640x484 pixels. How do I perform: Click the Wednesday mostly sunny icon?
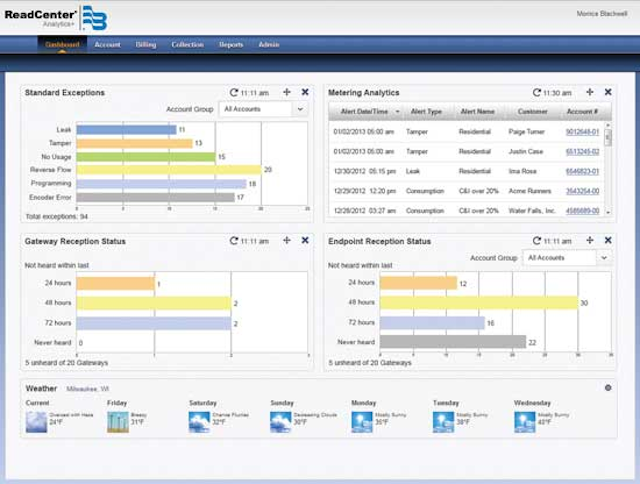[x=524, y=422]
